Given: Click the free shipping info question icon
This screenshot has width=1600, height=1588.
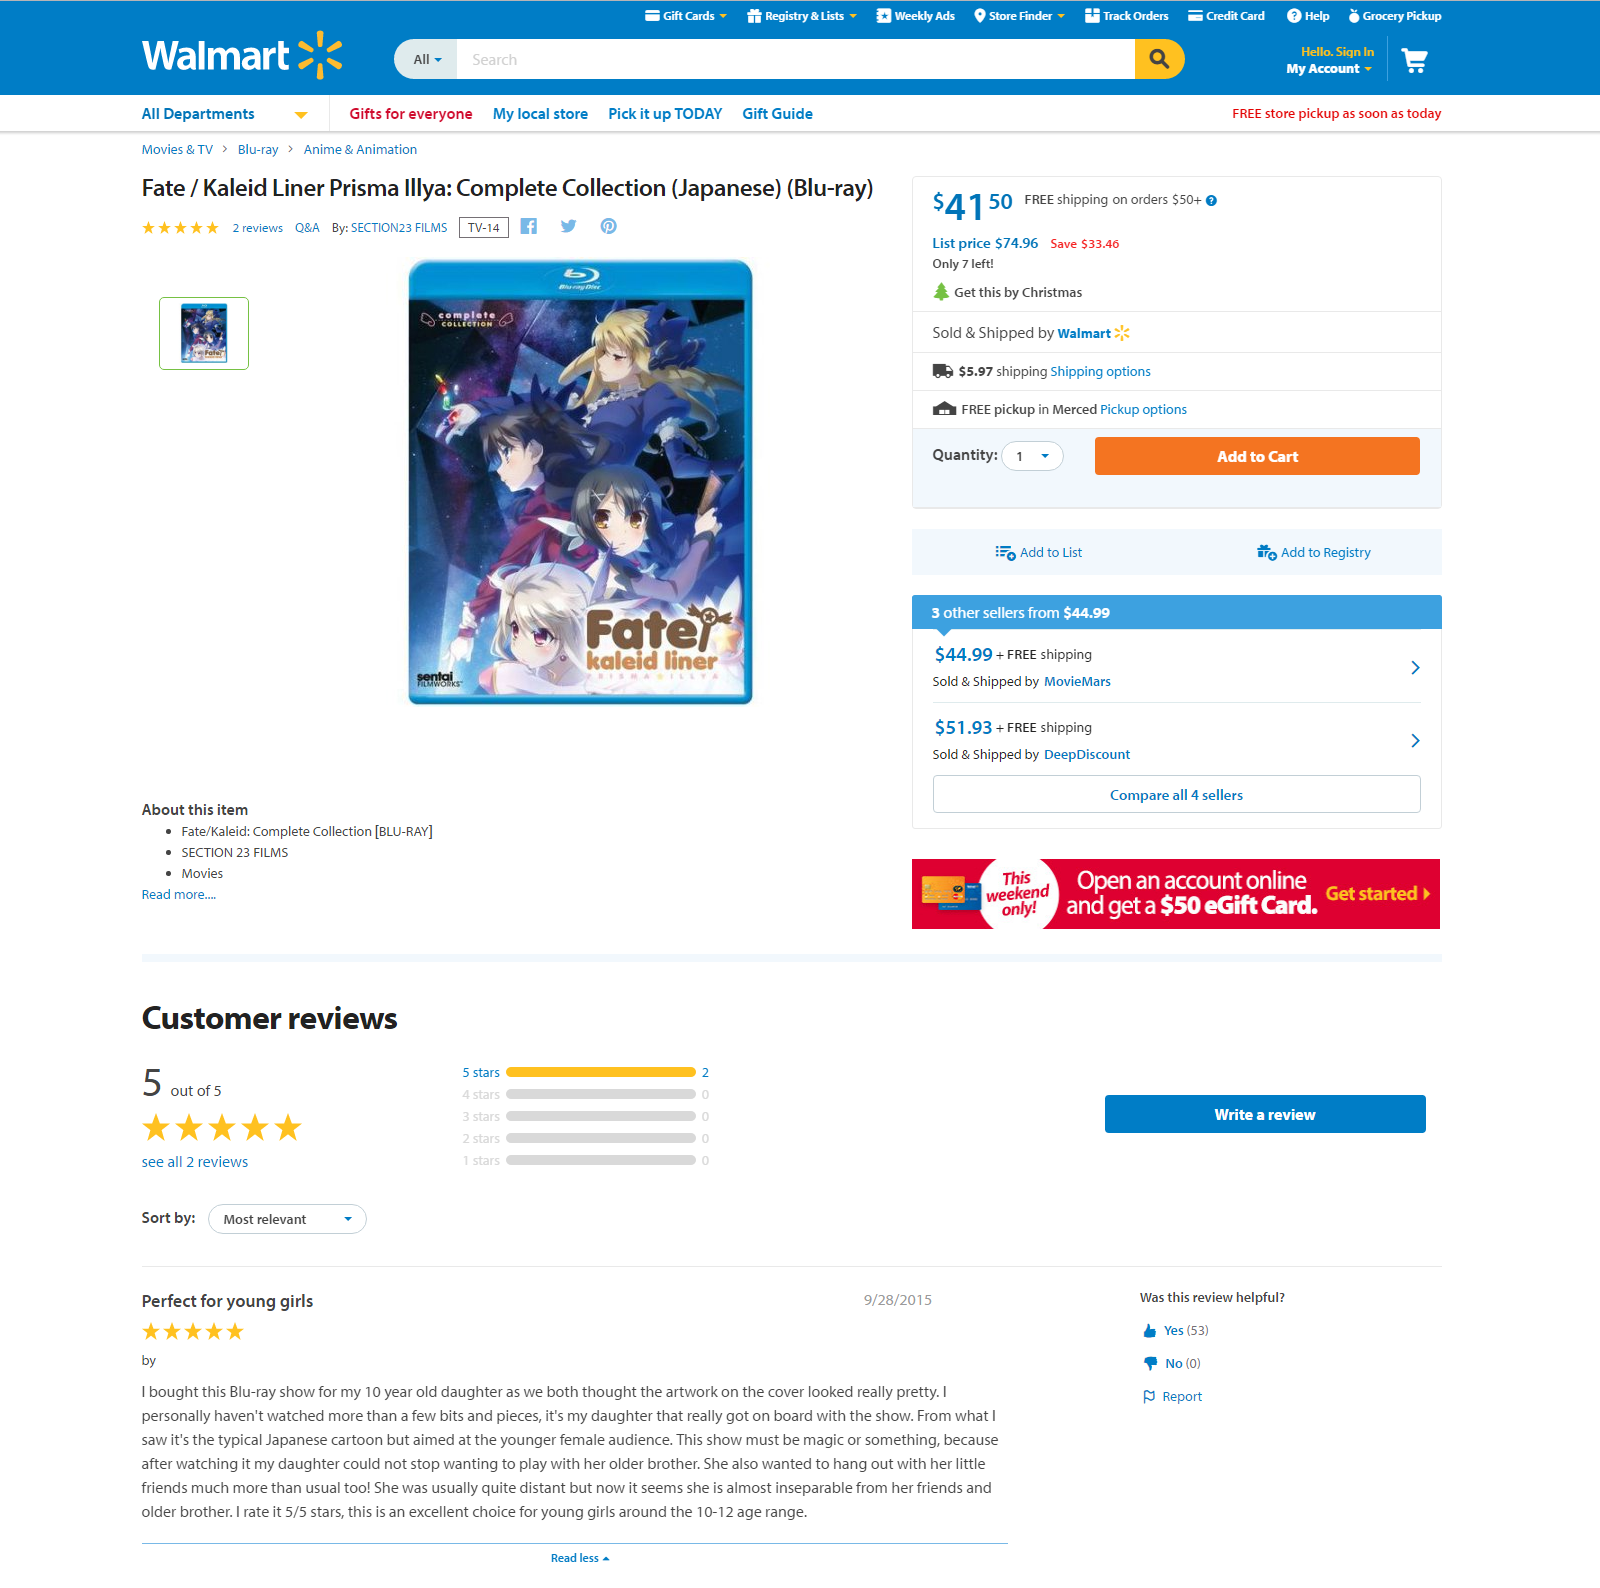Looking at the screenshot, I should click(1211, 200).
